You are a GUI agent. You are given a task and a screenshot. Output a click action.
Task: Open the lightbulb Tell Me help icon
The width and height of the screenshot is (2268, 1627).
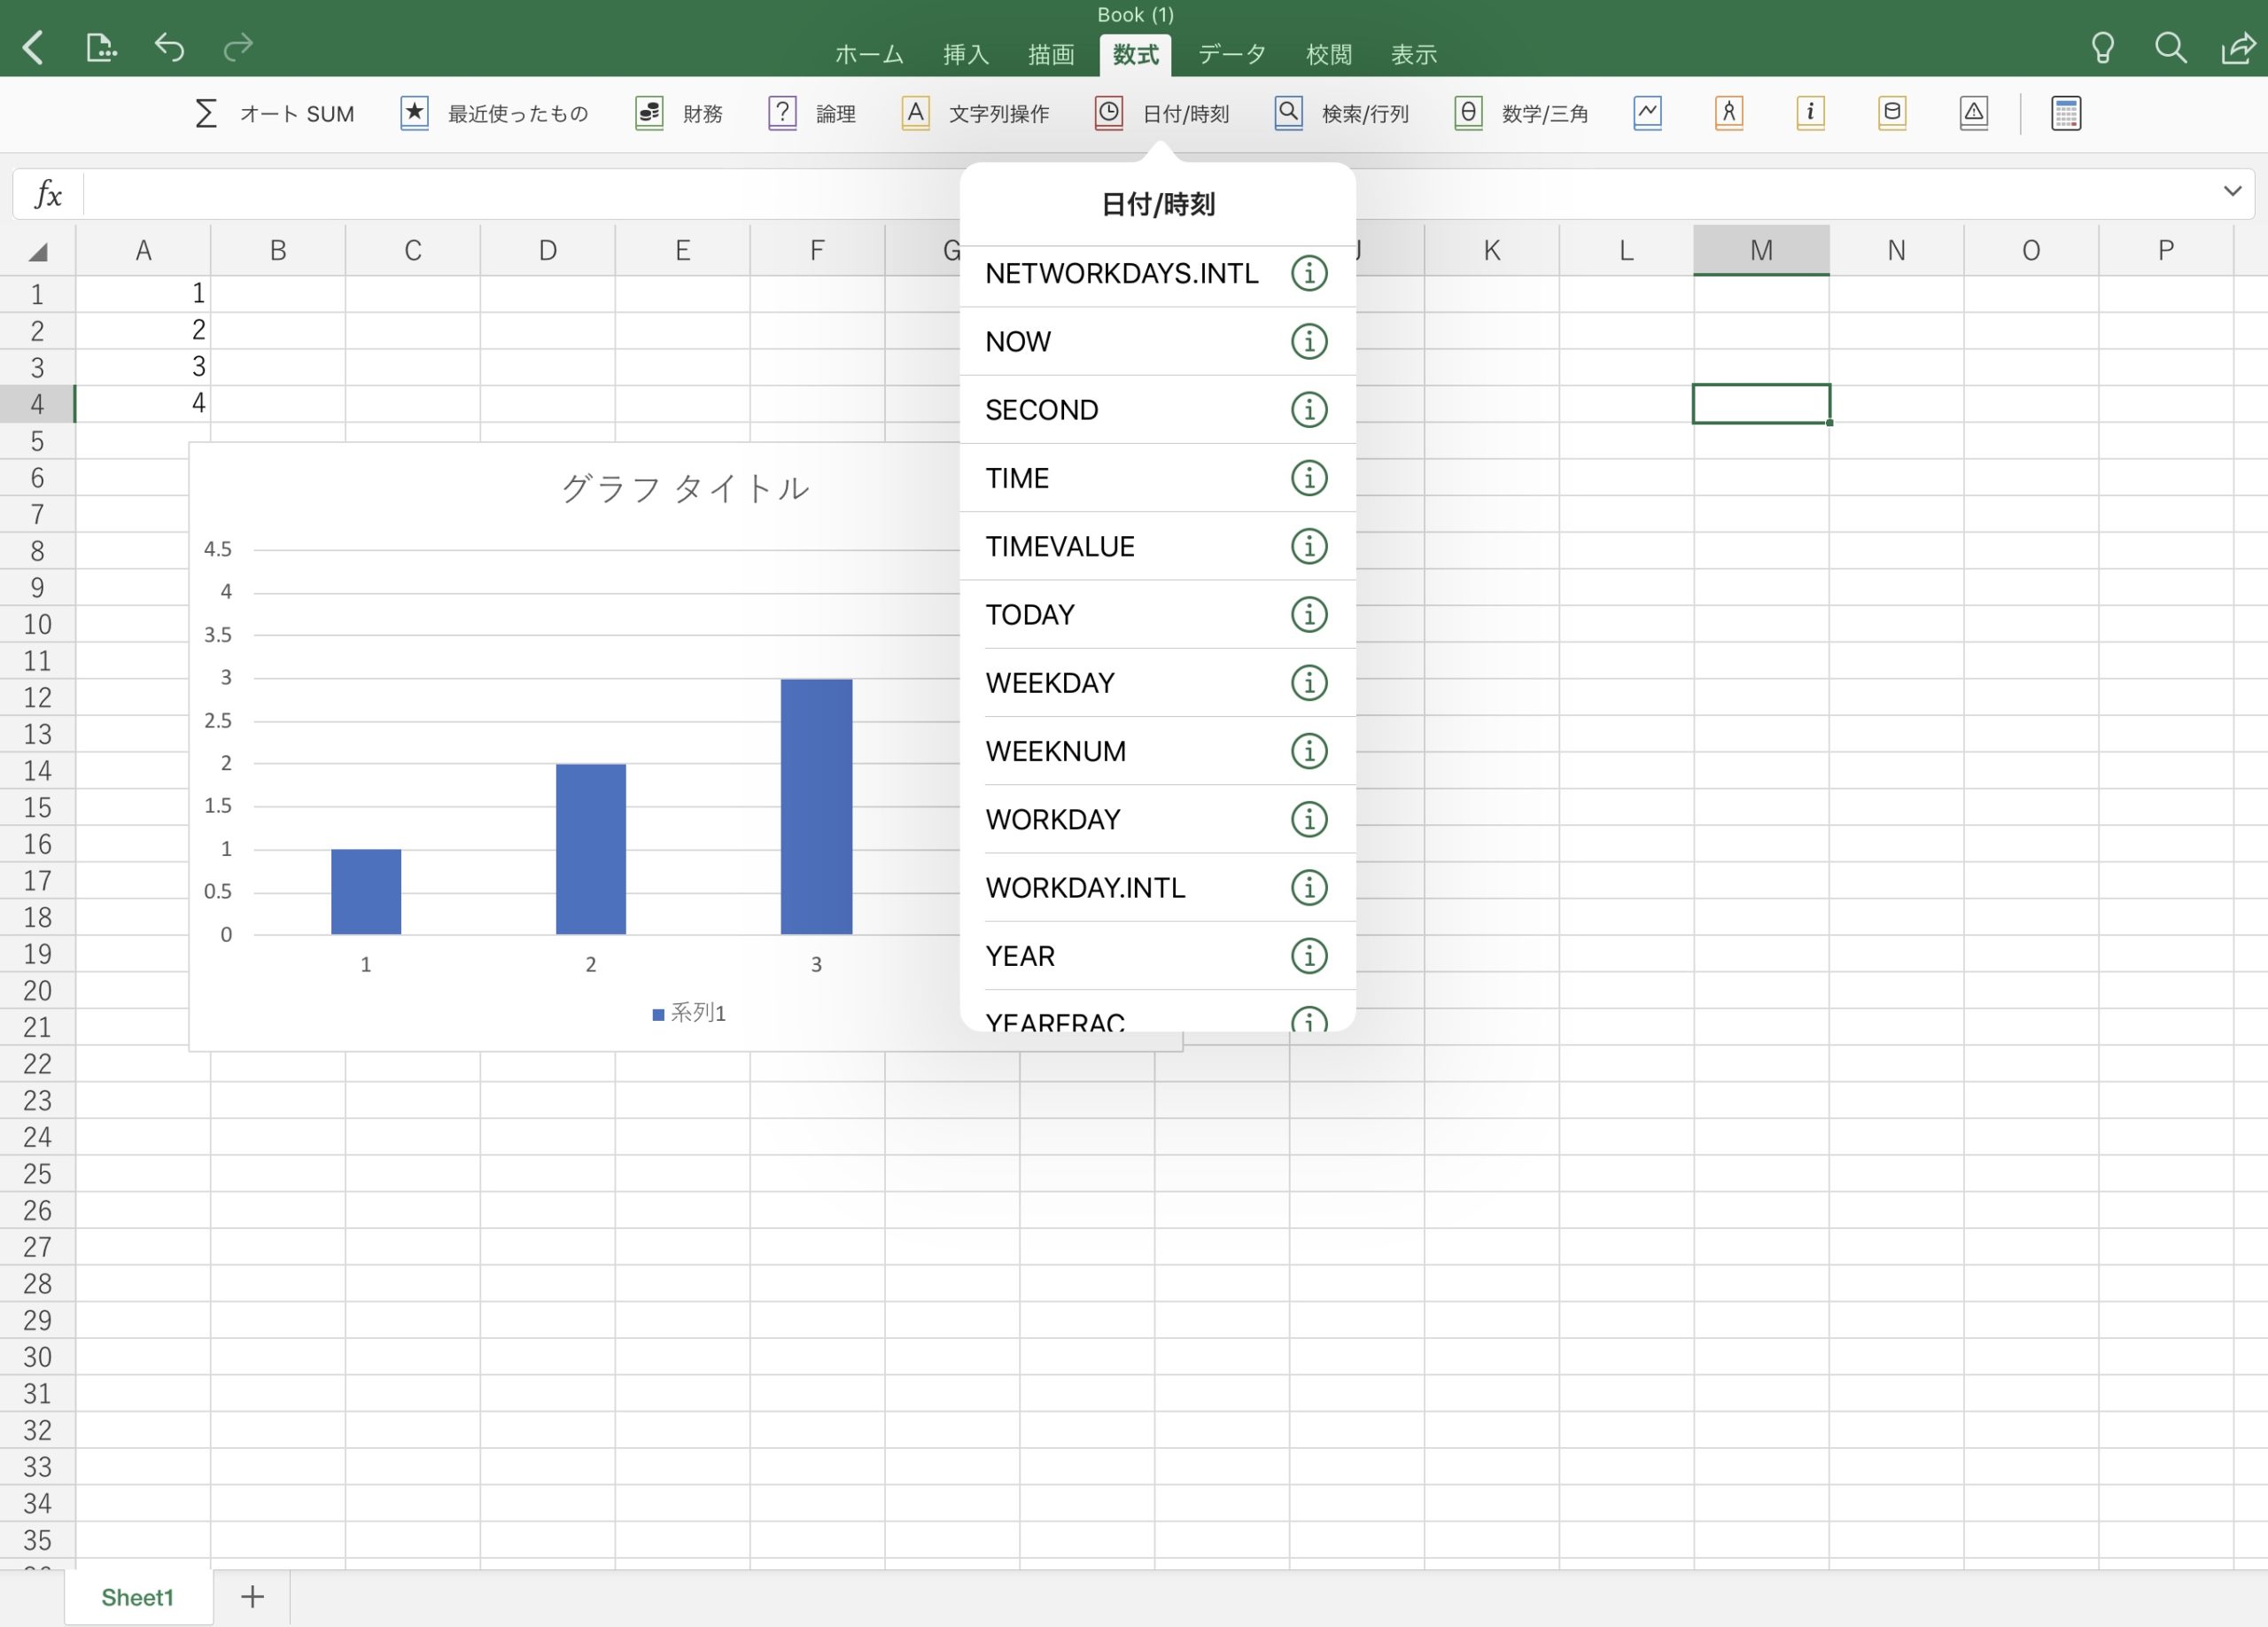[x=2103, y=47]
